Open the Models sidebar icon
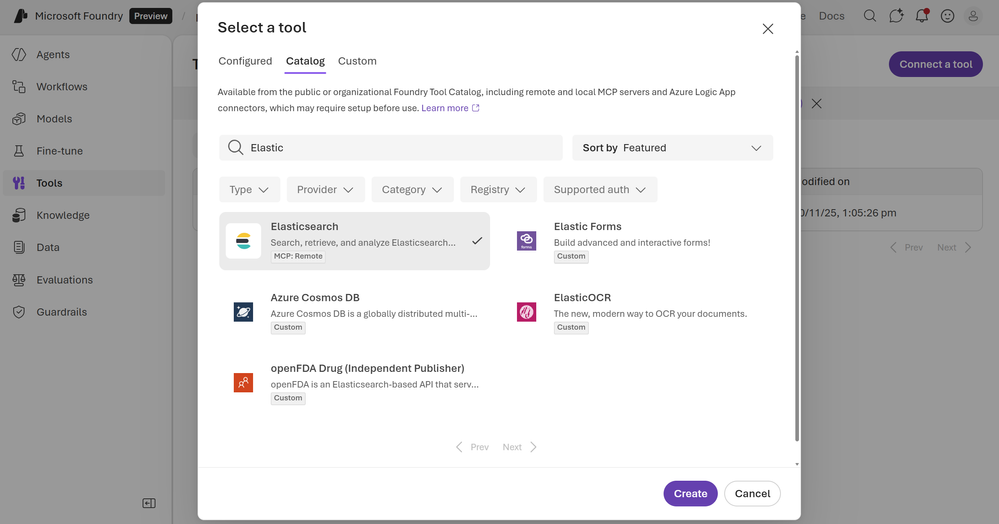Screen dimensions: 999x524 [x=19, y=119]
